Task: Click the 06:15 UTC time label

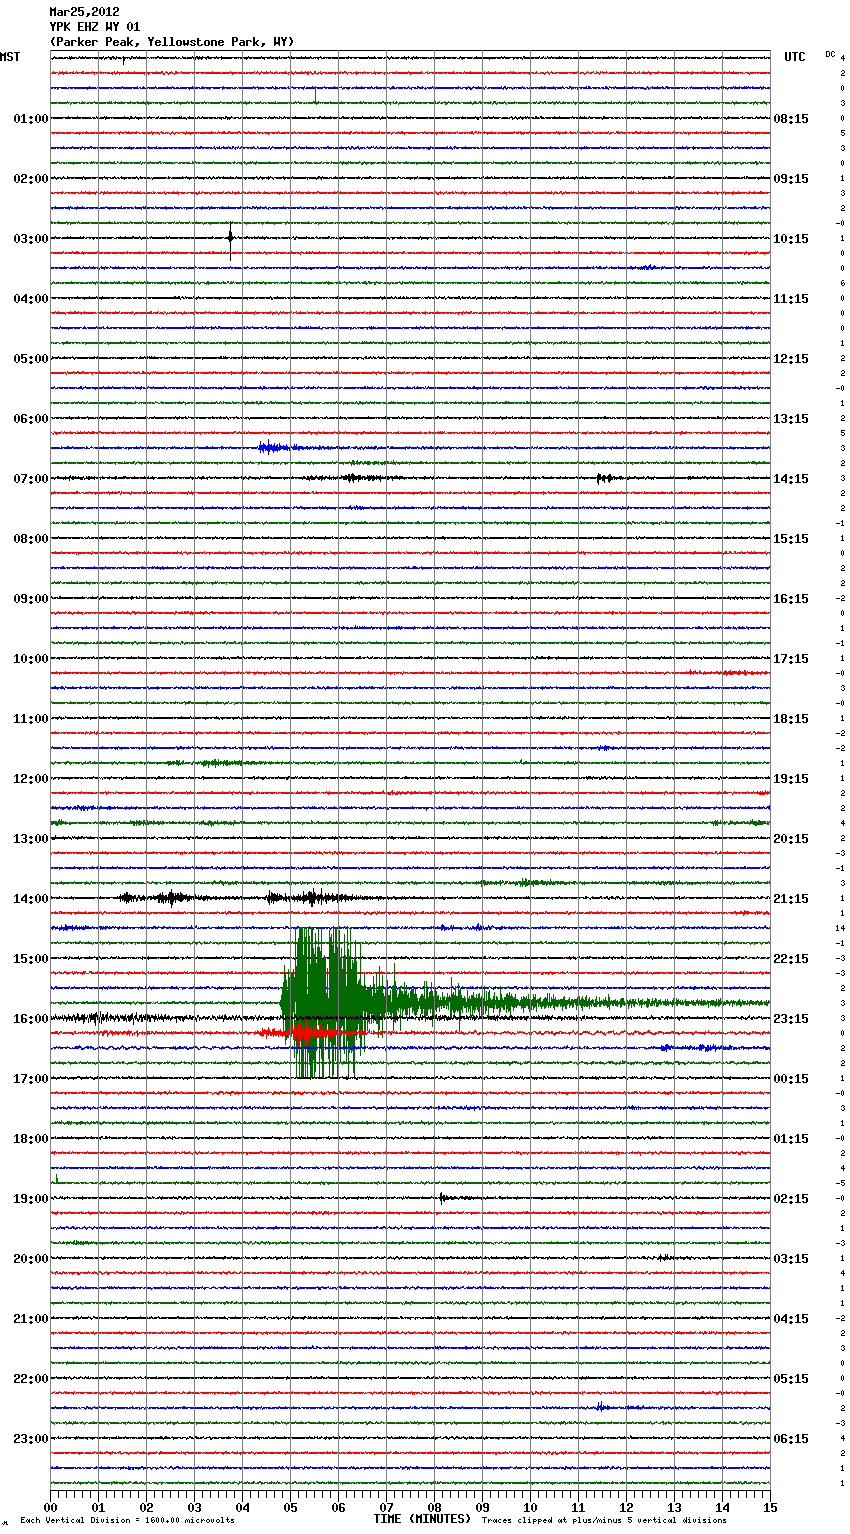Action: [x=791, y=1439]
